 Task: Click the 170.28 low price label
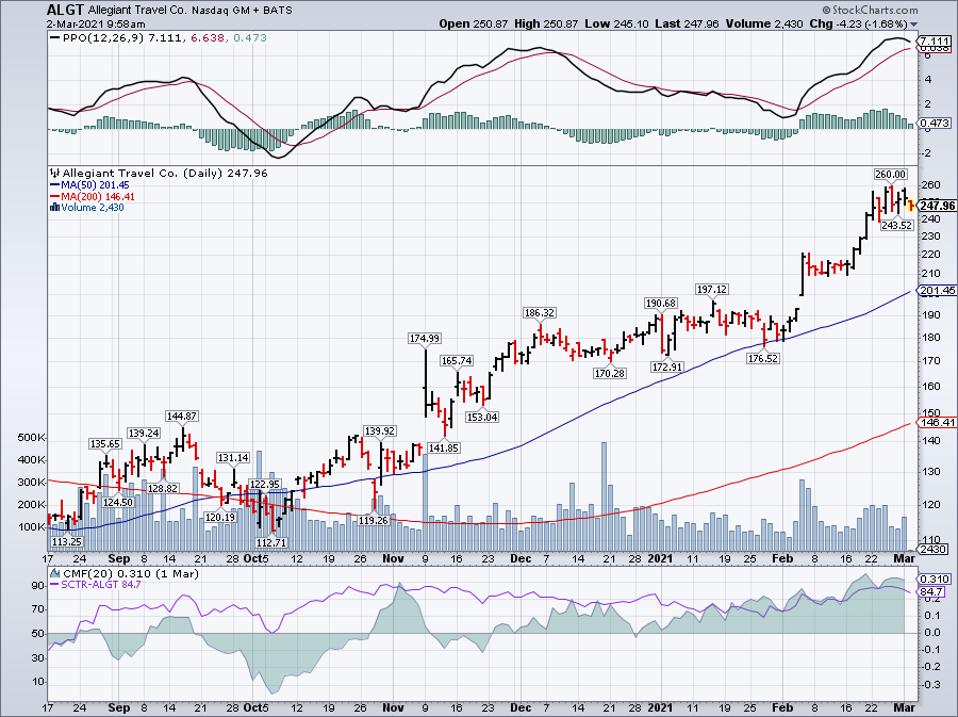click(610, 373)
